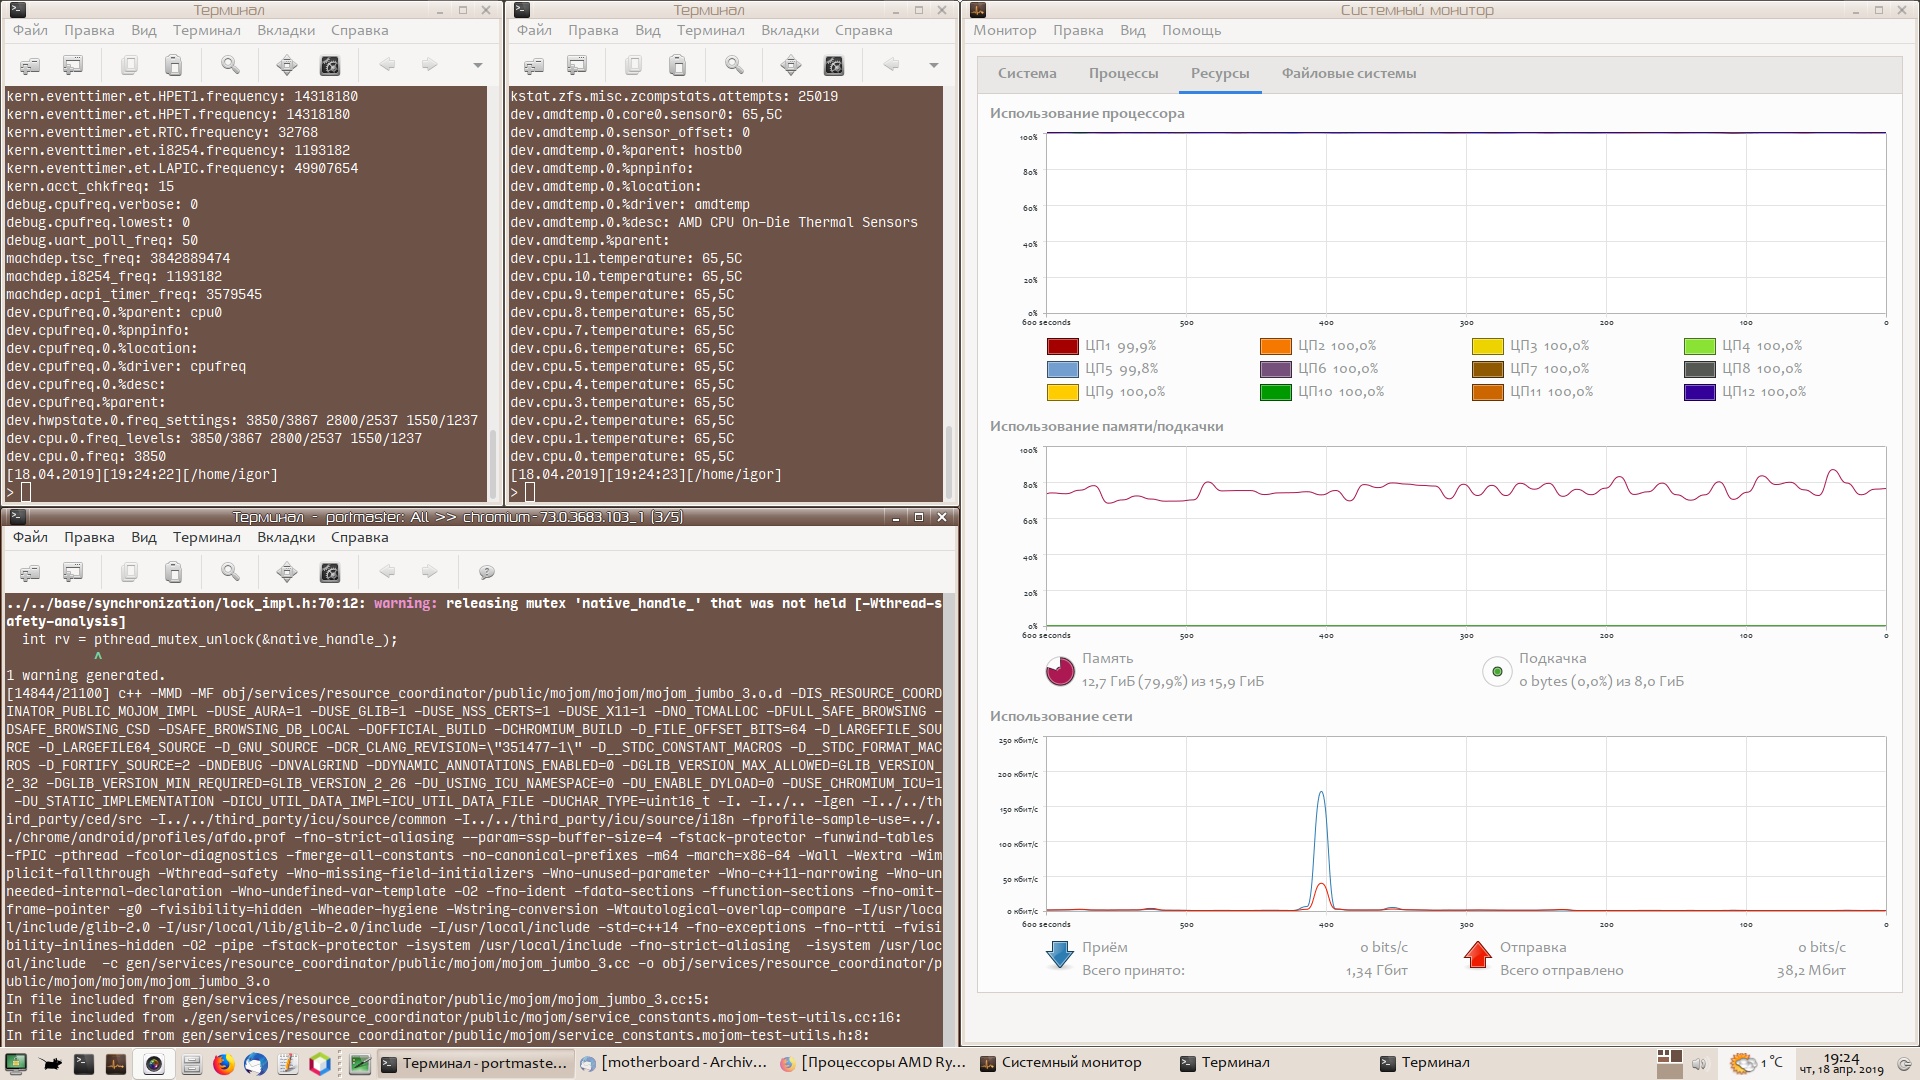Launch Firefox from the taskbar
The image size is (1920, 1080).
coord(223,1063)
